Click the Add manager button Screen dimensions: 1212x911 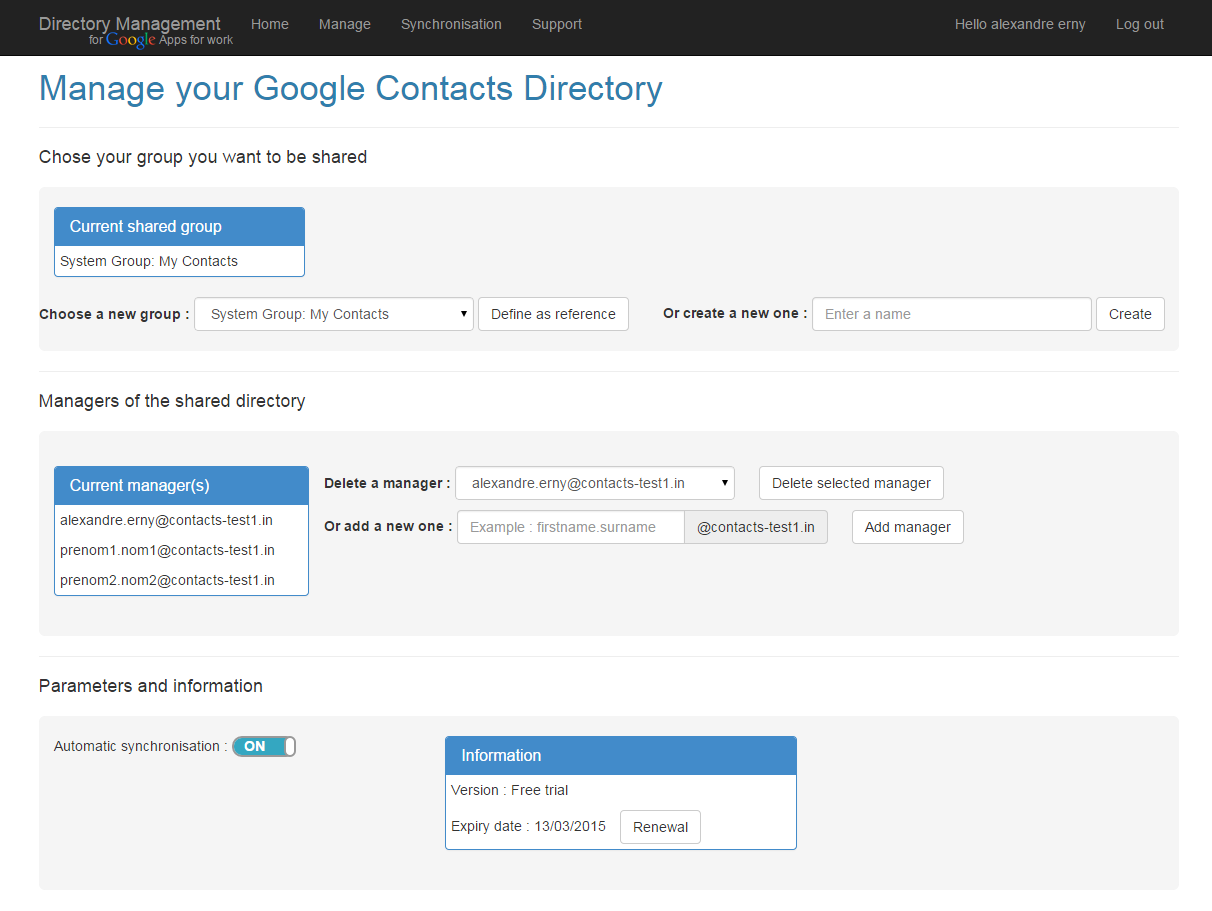[907, 527]
